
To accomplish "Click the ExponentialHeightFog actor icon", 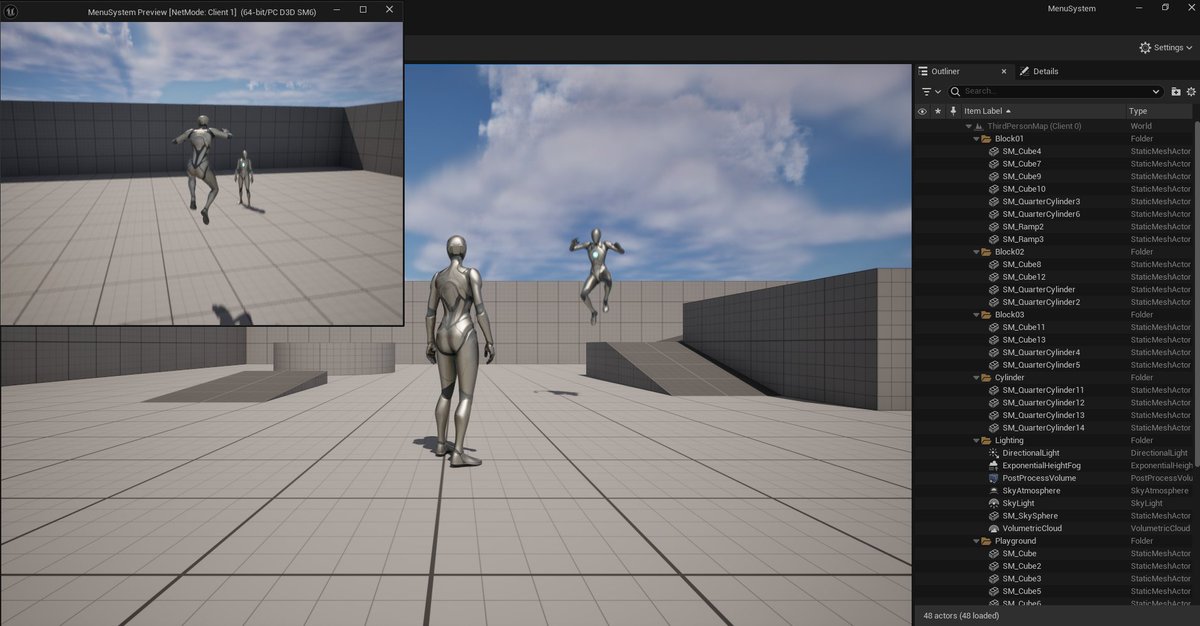I will [x=993, y=466].
